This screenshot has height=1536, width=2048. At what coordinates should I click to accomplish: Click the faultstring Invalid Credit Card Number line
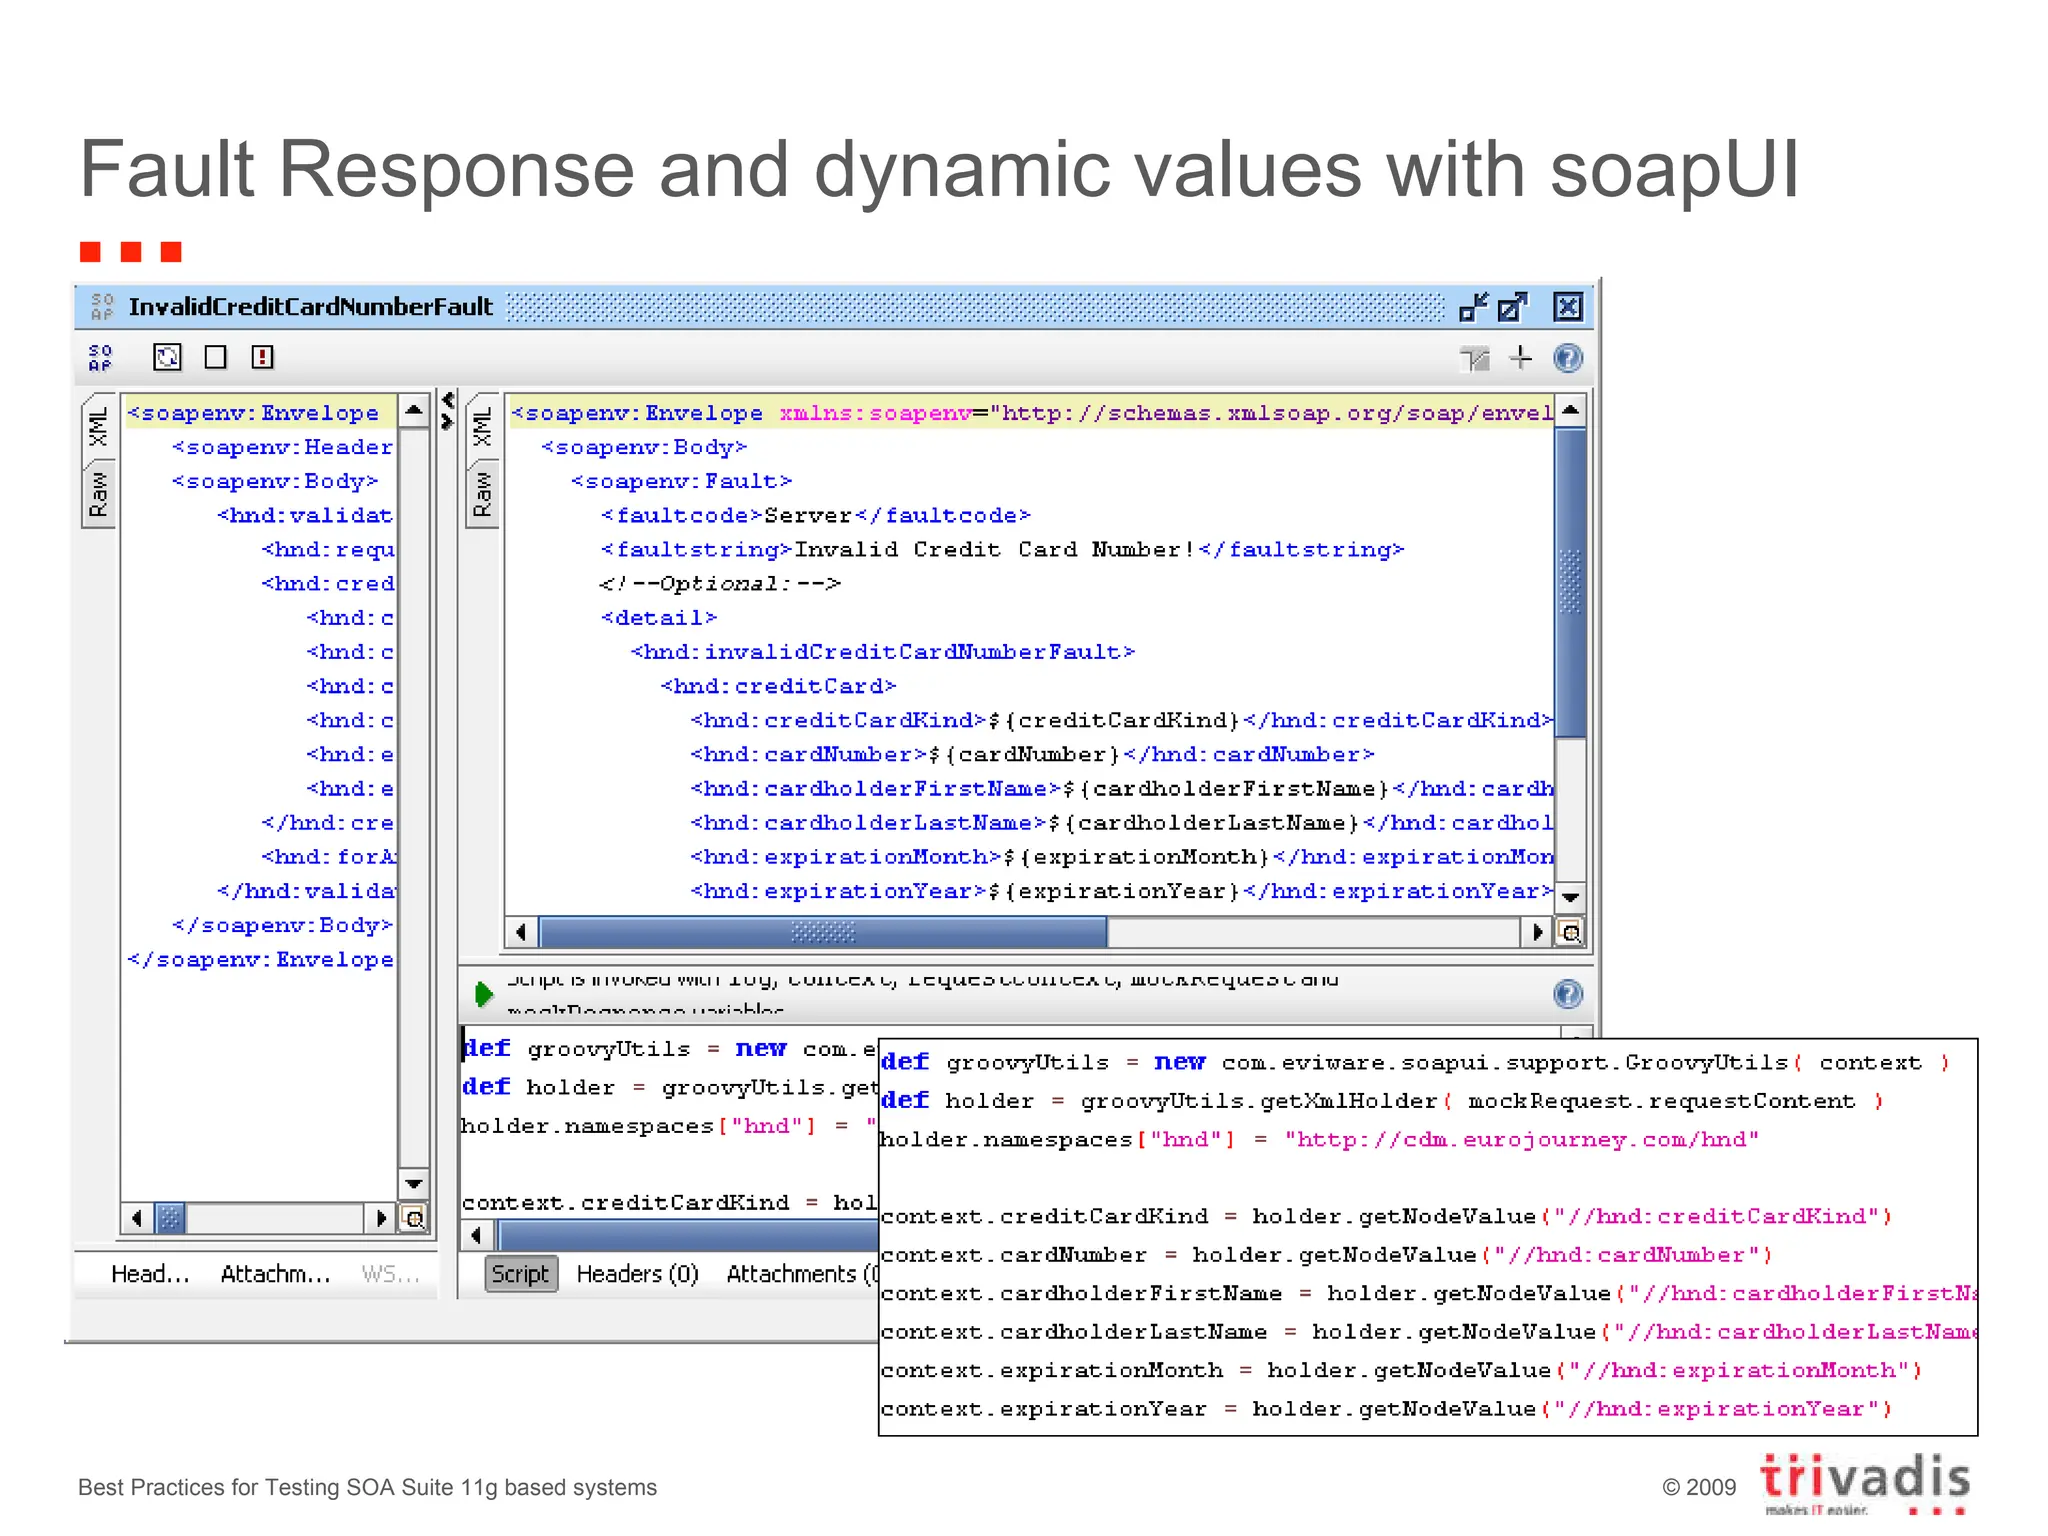tap(1002, 549)
